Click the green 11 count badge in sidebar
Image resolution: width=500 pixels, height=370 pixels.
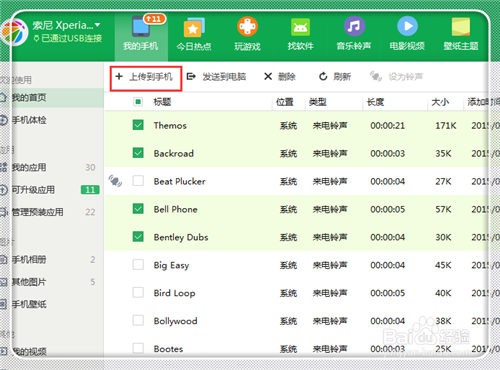point(90,190)
